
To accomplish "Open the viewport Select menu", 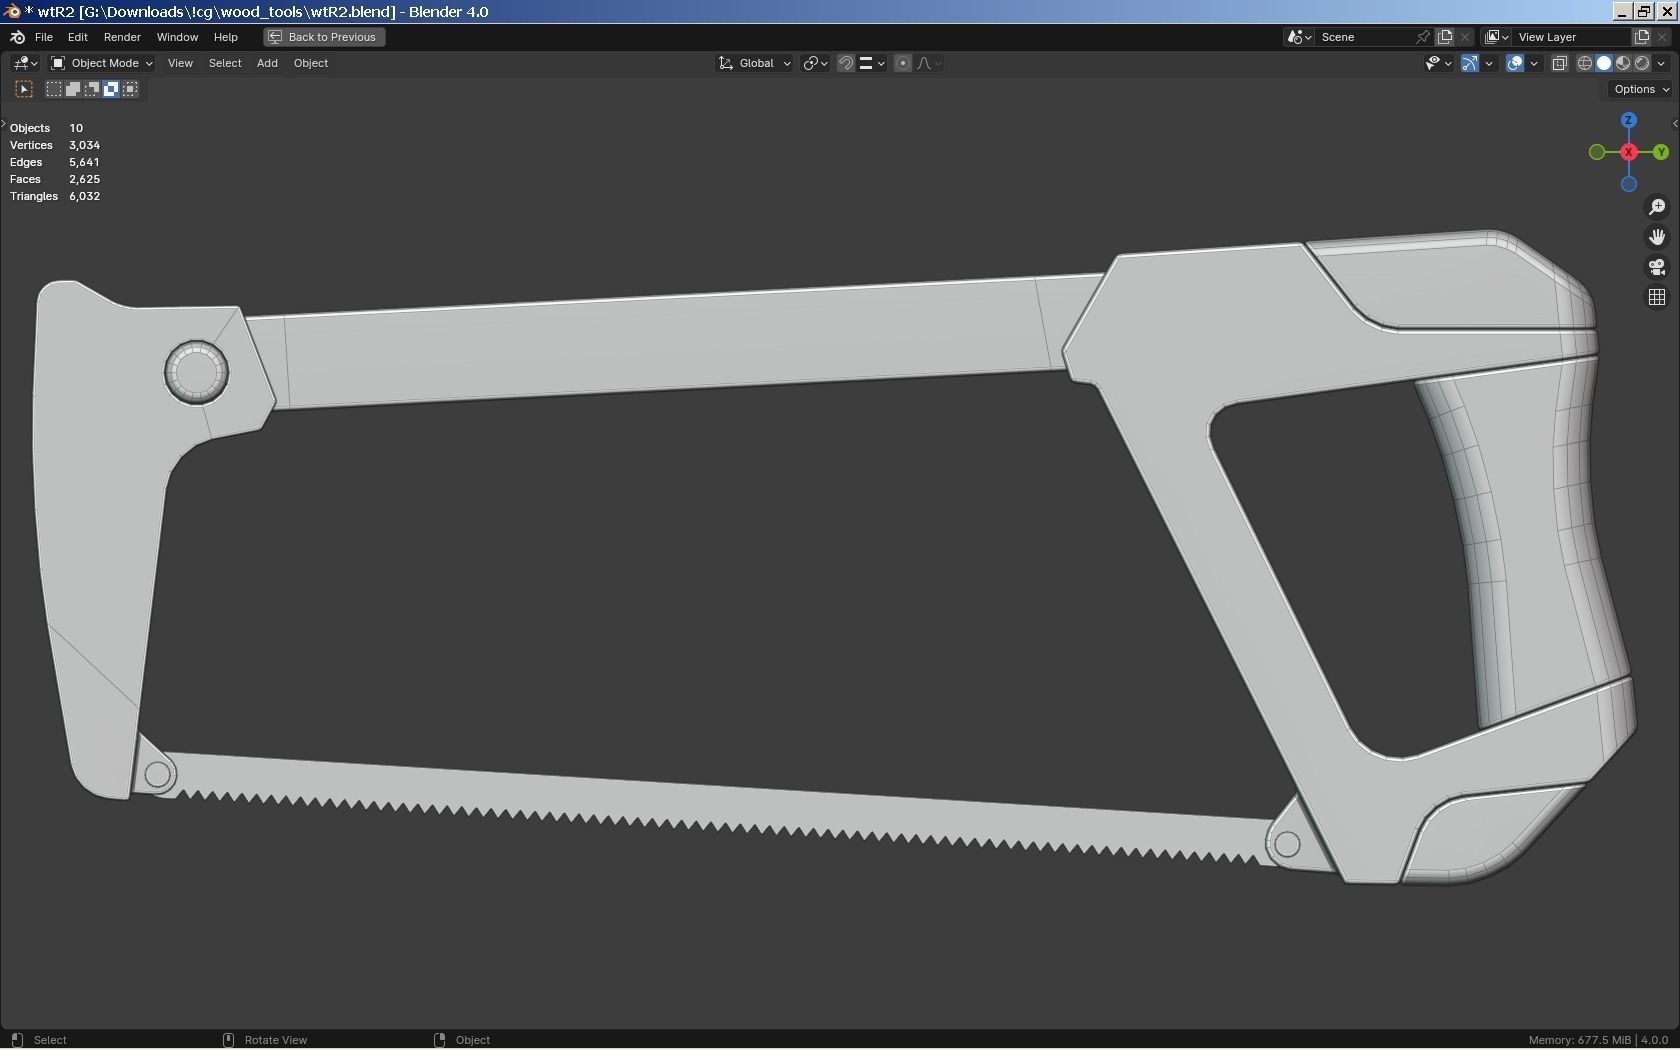I will [225, 63].
